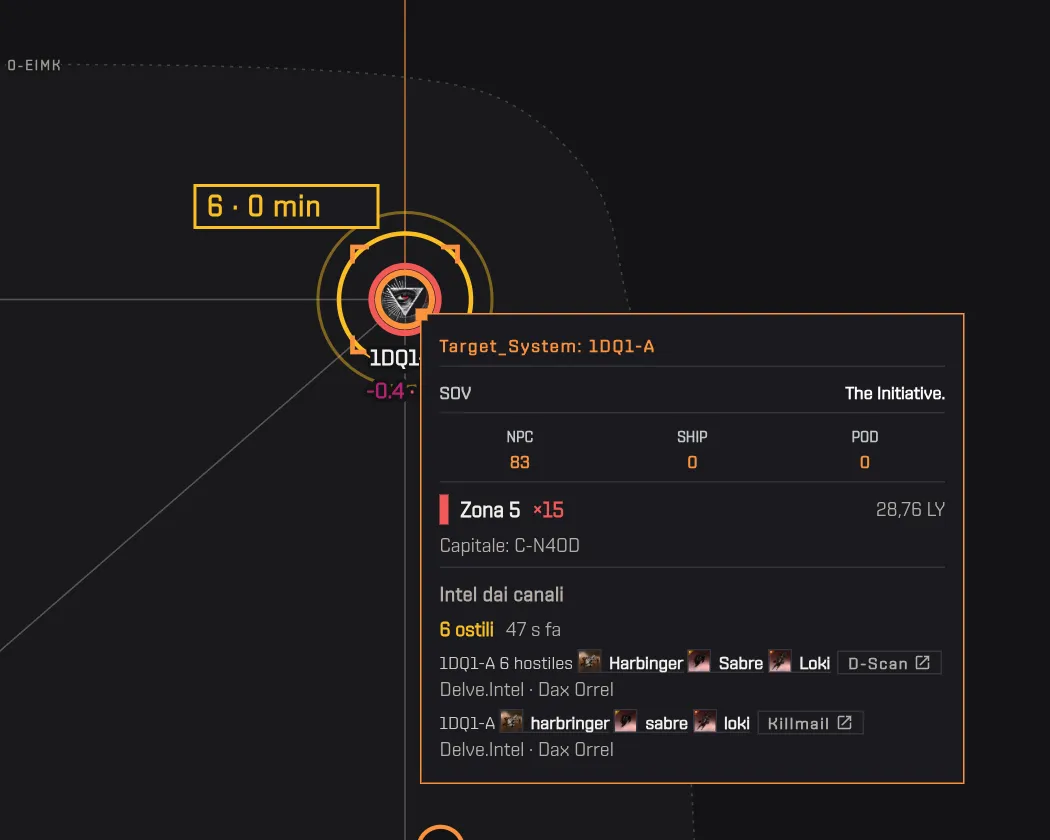Click 'The Initiative.' sovereignty holder

point(895,393)
